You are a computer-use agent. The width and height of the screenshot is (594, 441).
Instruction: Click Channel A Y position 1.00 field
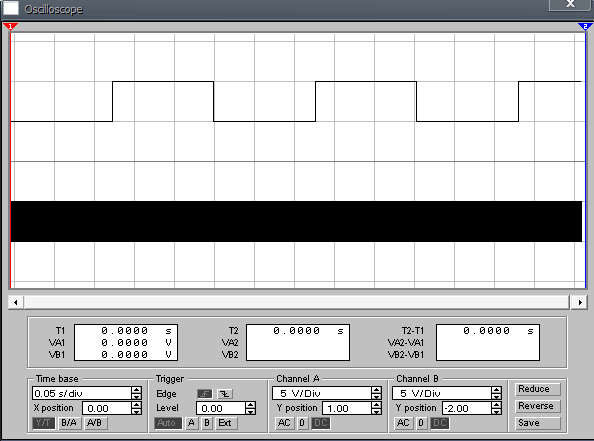click(x=347, y=408)
